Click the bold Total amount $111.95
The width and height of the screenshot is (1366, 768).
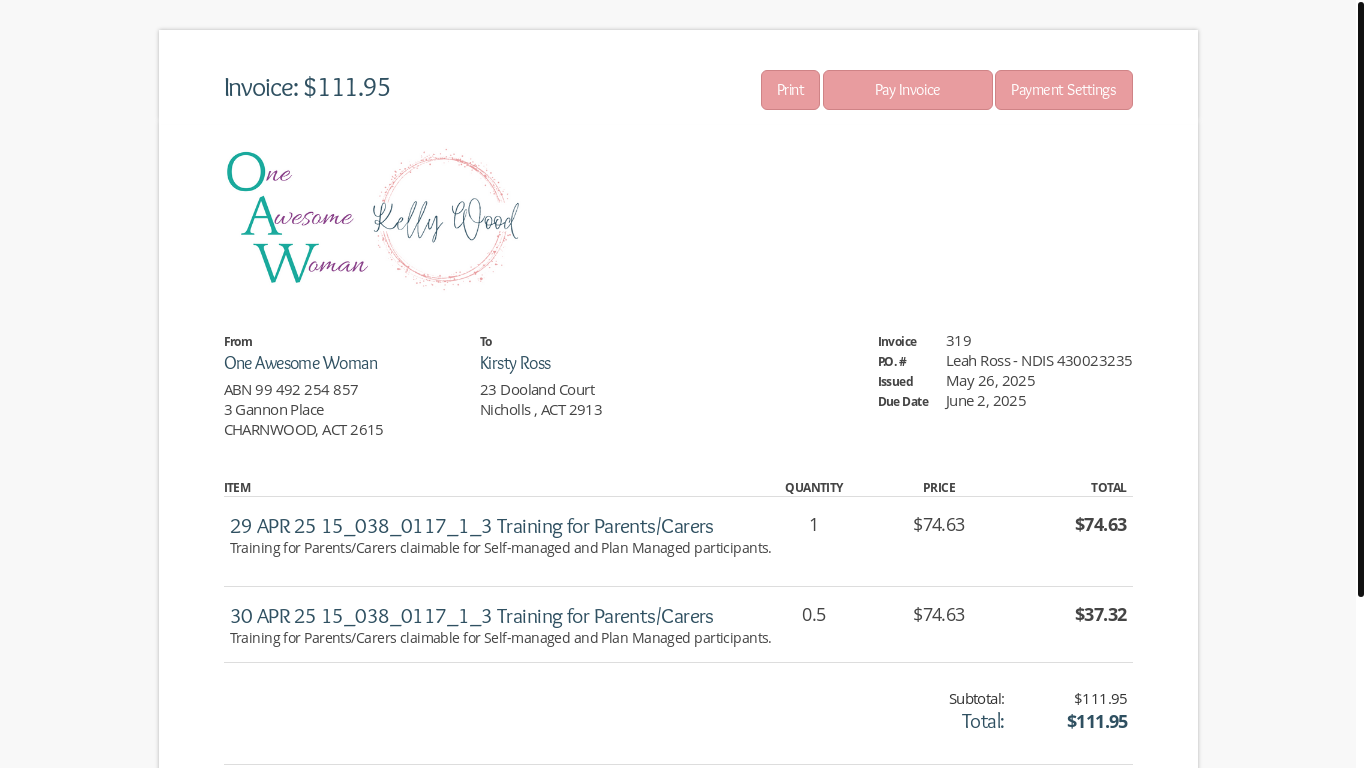pos(1096,722)
